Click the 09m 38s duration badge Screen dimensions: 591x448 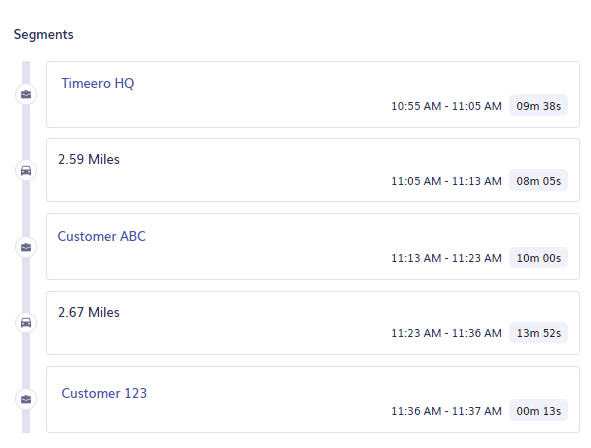(x=538, y=106)
